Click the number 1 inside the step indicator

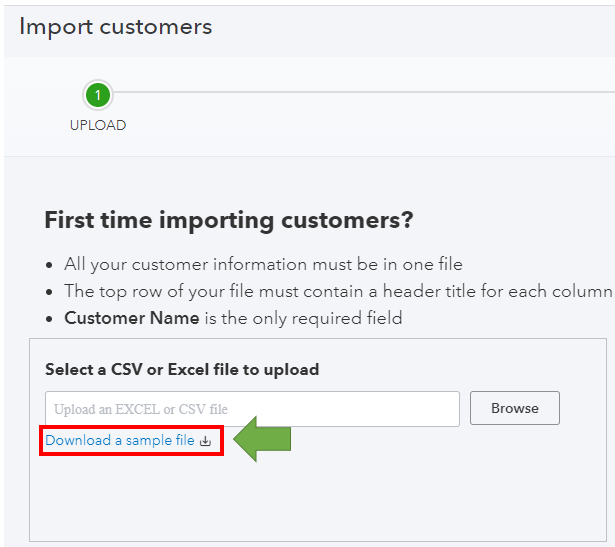[98, 95]
